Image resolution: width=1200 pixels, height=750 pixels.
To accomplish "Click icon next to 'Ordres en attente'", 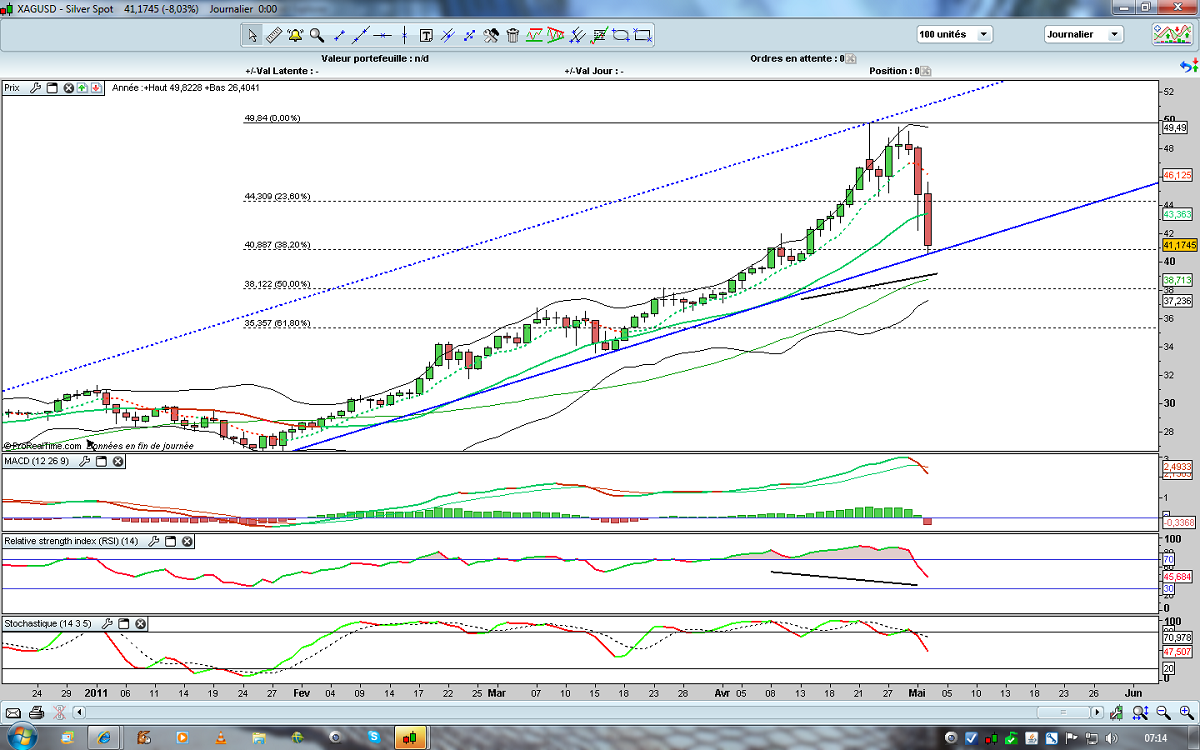I will pos(851,58).
